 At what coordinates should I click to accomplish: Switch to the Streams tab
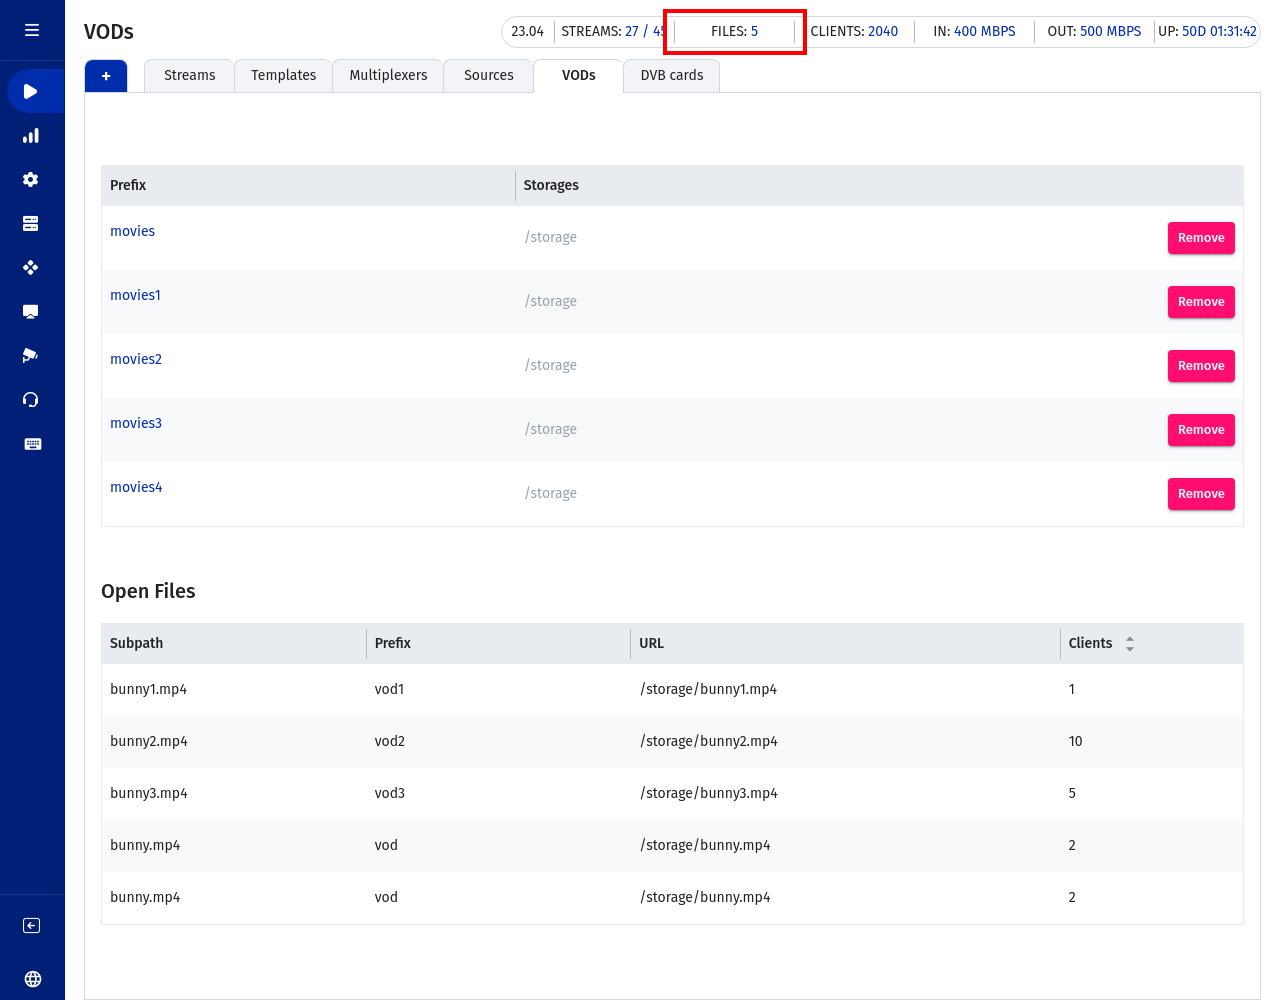click(189, 76)
